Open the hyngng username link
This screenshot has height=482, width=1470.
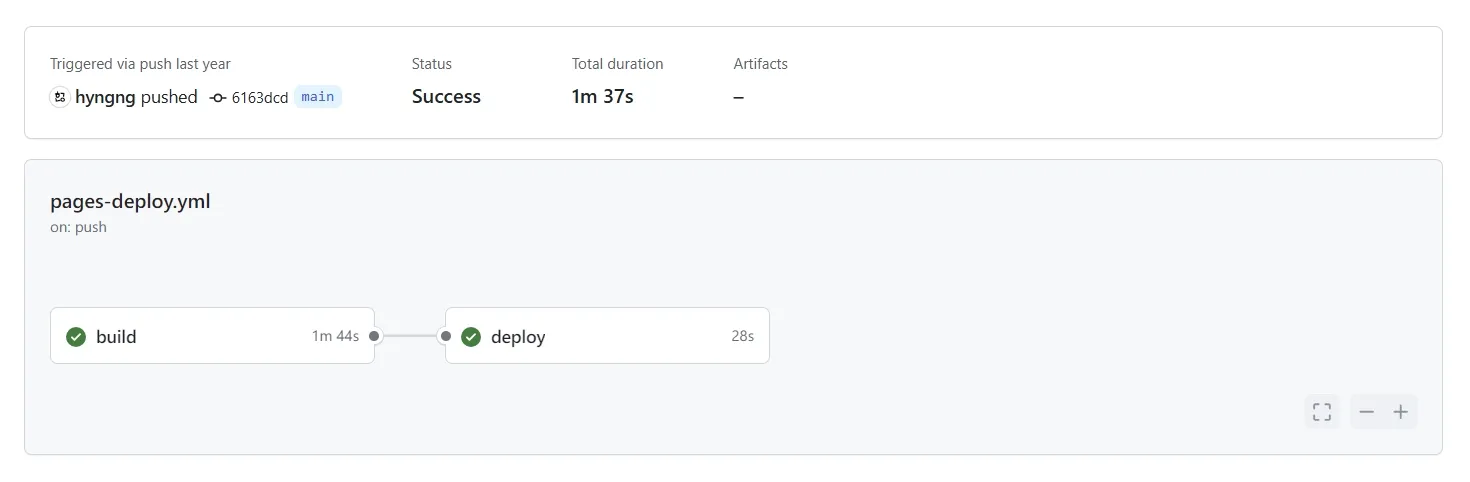[105, 97]
